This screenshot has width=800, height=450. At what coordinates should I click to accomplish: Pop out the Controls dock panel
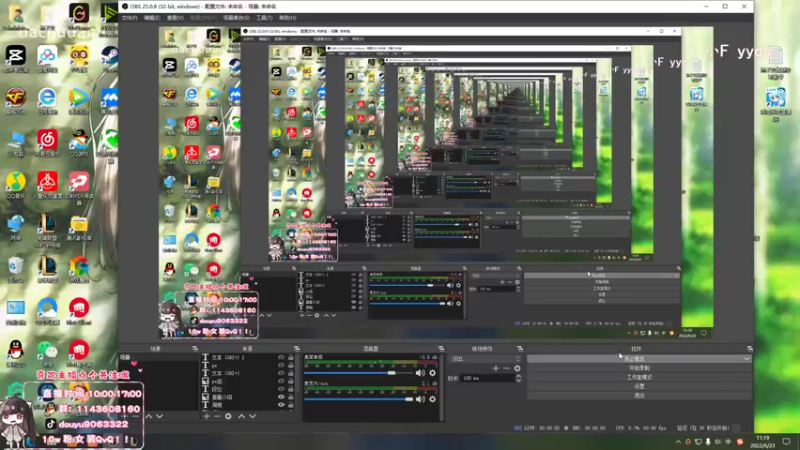coord(749,349)
